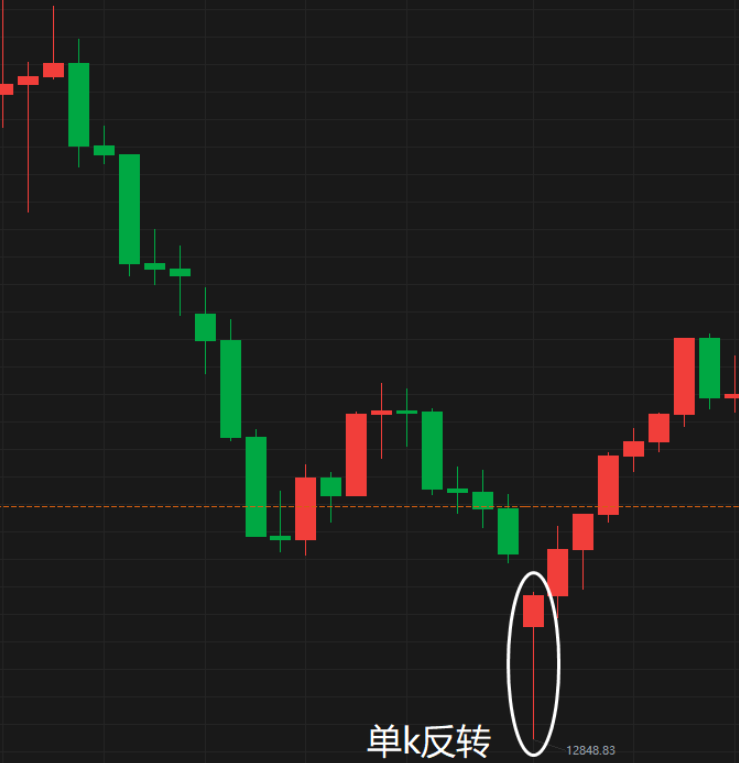Click the tall red candle just before the red doji
The width and height of the screenshot is (739, 763).
(x=356, y=454)
